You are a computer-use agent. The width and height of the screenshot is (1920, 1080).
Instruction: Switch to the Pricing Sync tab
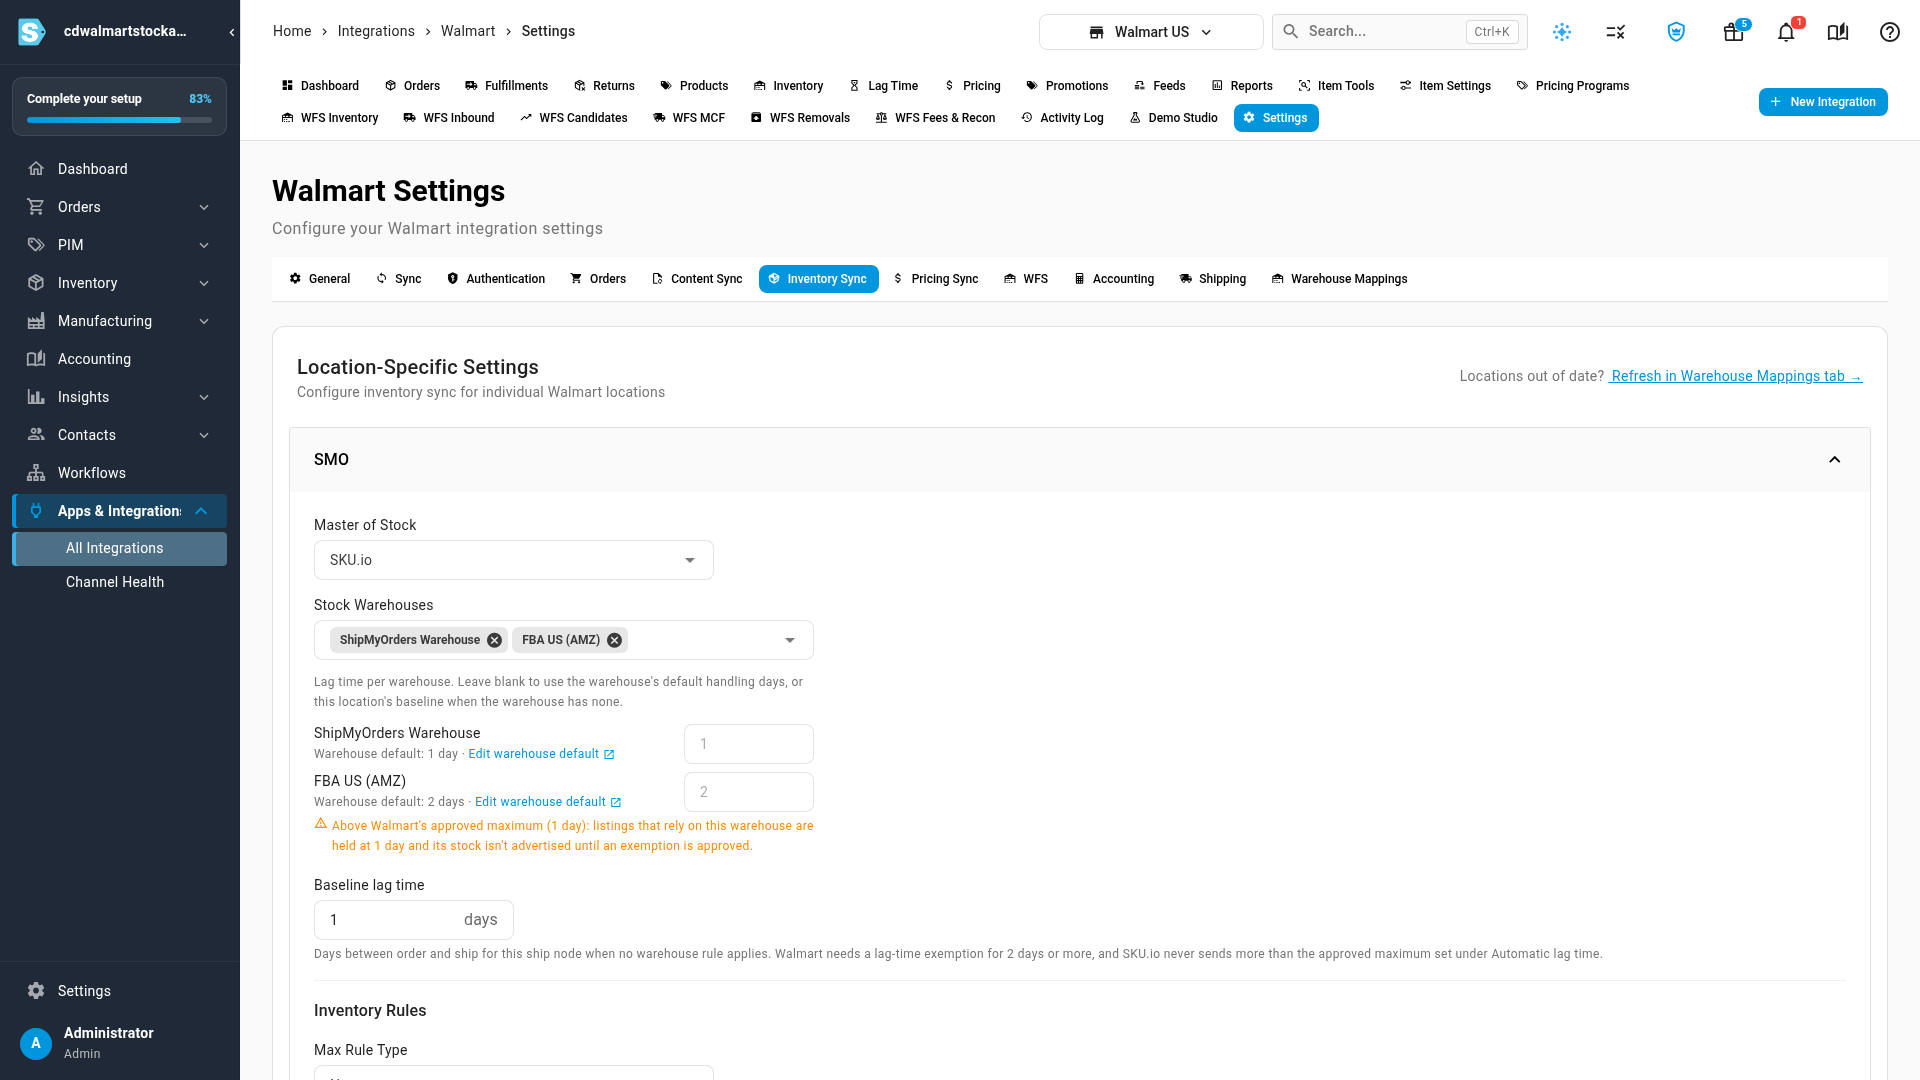[935, 279]
